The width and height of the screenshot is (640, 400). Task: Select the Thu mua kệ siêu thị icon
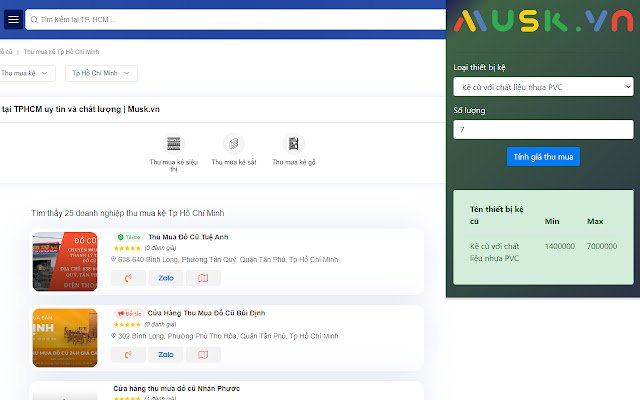174,144
